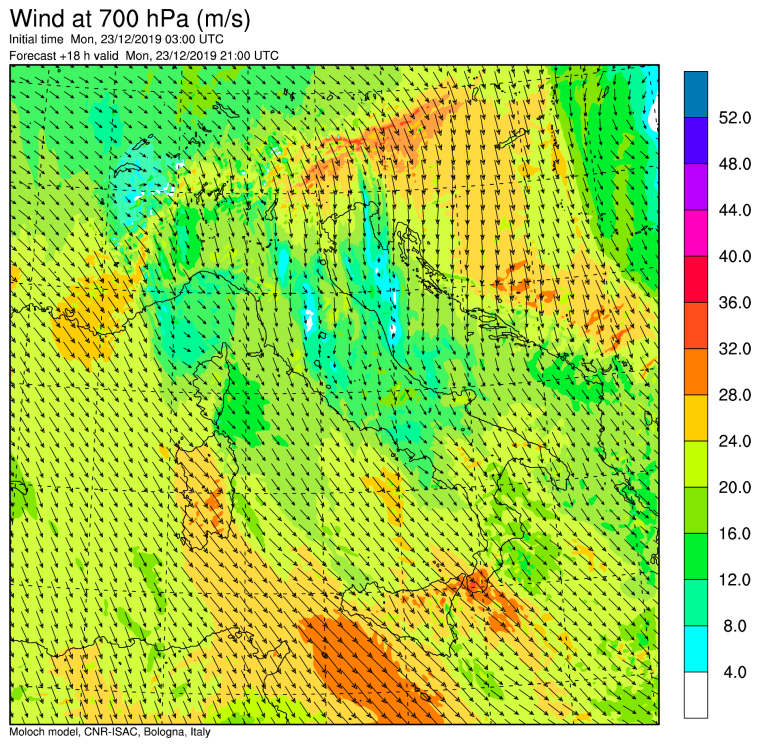This screenshot has width=760, height=747.
Task: Click the 8.0 colorbar label
Action: point(735,626)
